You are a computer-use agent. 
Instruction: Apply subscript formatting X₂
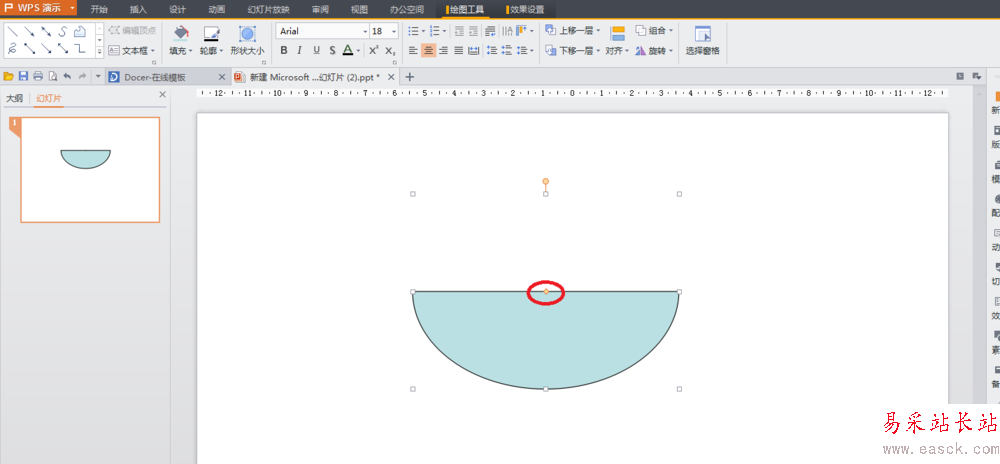[390, 50]
